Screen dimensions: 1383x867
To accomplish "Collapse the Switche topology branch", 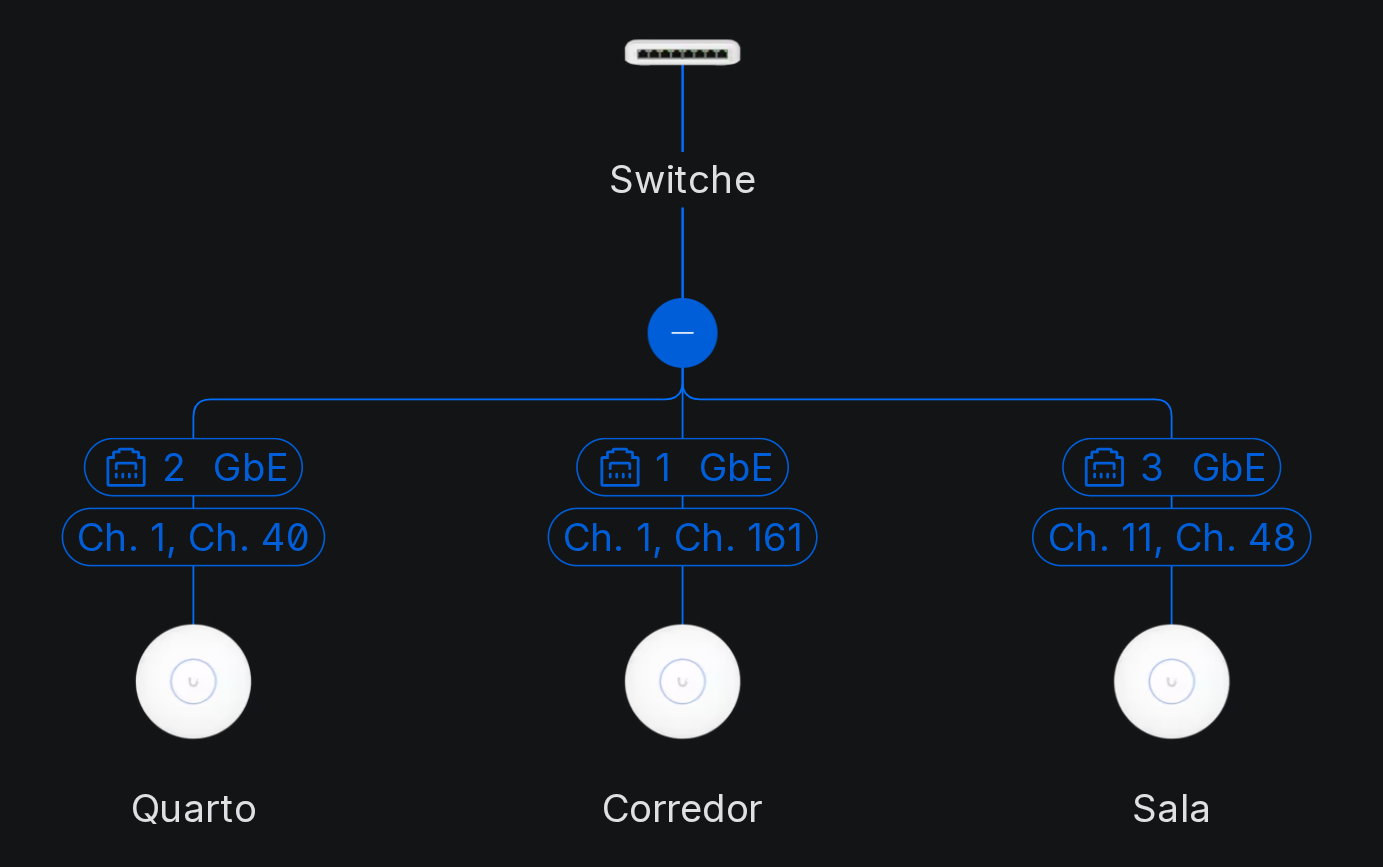I will coord(682,333).
